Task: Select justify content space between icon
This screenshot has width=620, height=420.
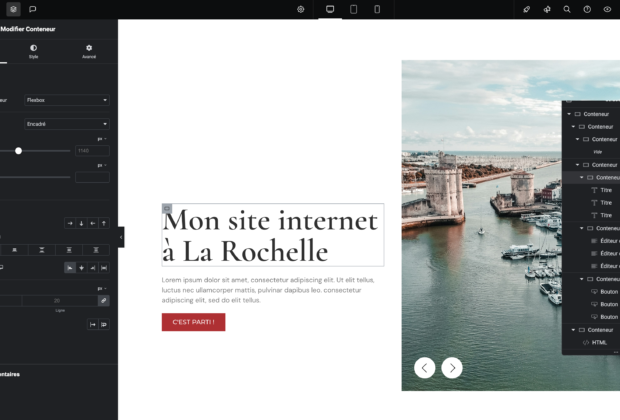Action: [42, 250]
